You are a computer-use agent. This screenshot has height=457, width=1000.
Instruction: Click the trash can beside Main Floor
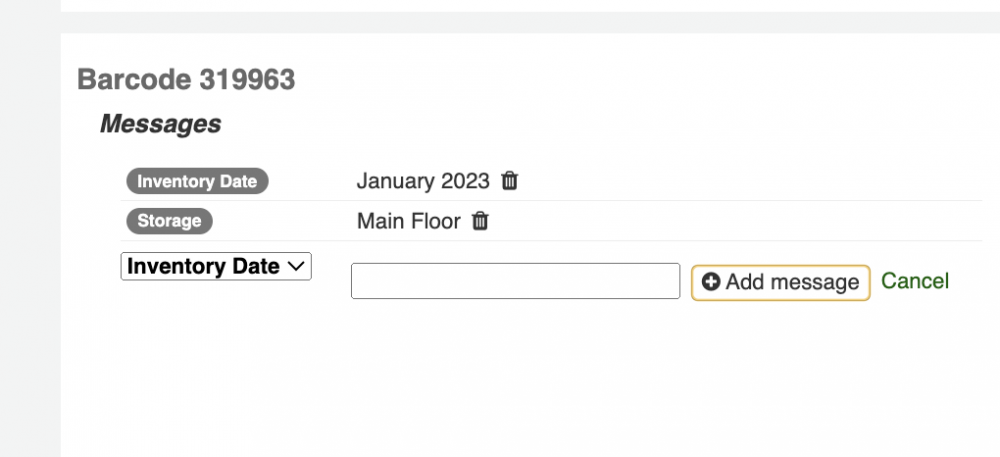click(x=480, y=221)
